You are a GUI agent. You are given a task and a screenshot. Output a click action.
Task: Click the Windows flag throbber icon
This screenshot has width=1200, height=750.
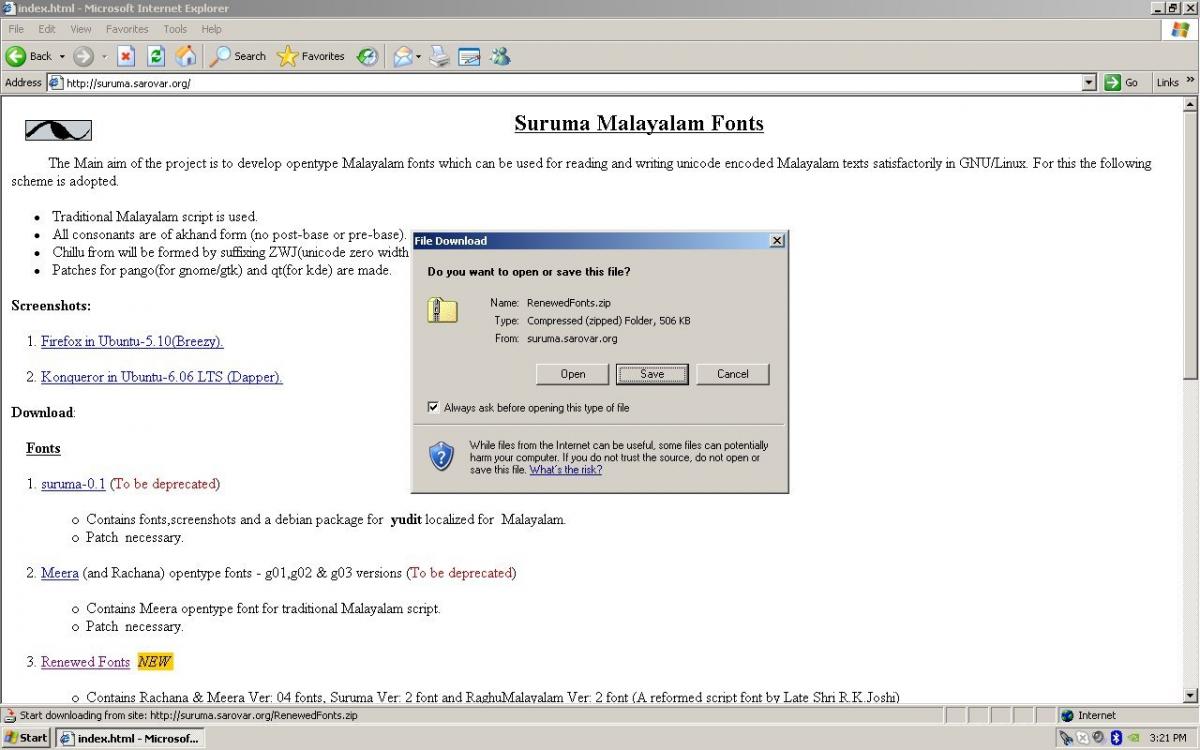click(x=1180, y=29)
